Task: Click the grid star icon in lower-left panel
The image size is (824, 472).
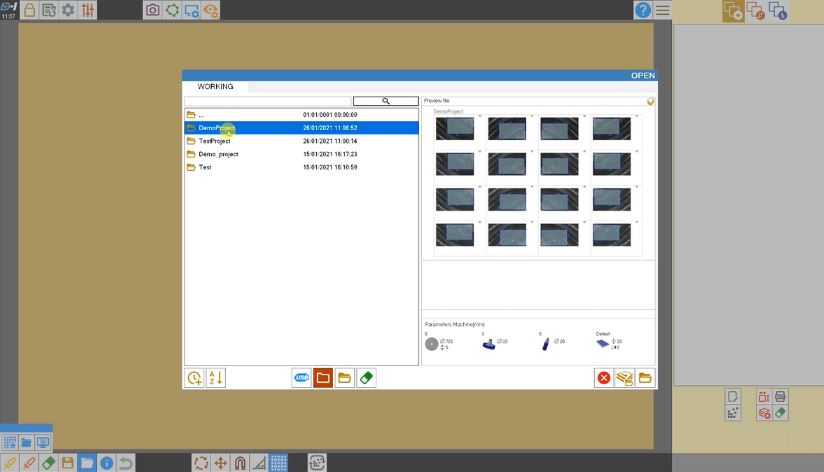Action: [9, 443]
